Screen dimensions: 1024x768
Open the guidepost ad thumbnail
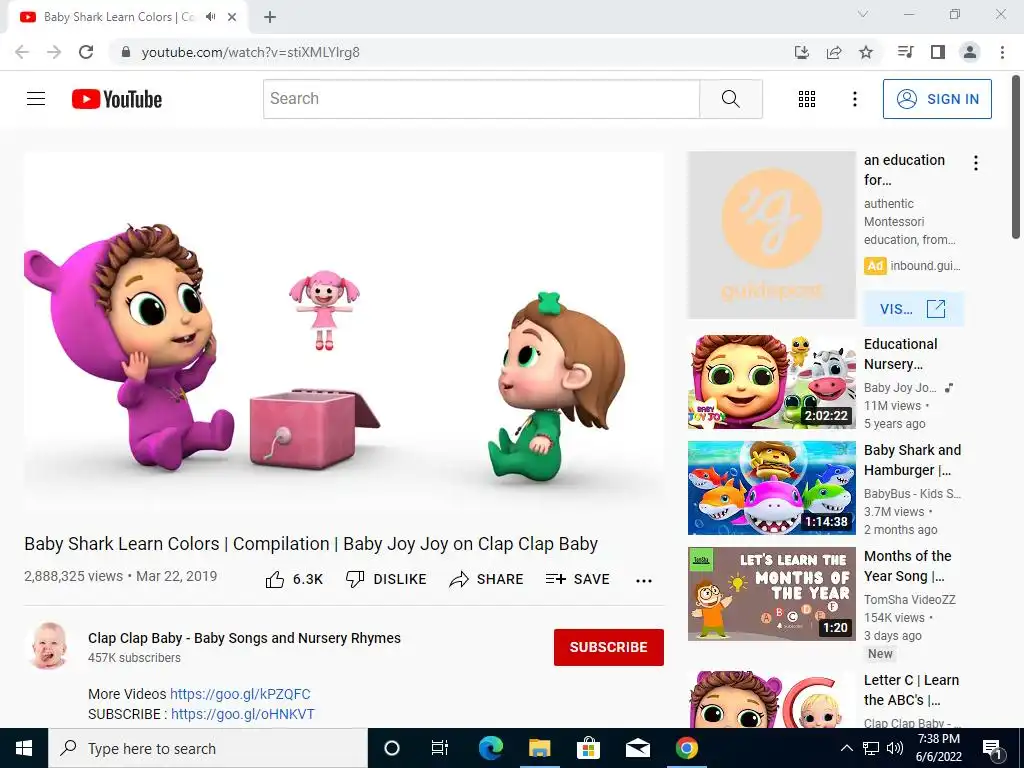pyautogui.click(x=771, y=235)
